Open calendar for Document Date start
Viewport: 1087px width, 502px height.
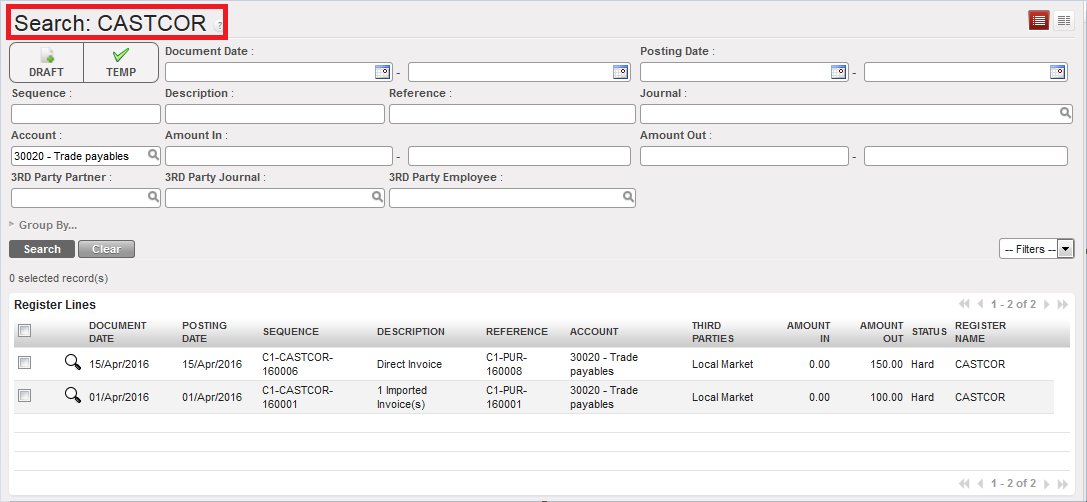pos(381,72)
